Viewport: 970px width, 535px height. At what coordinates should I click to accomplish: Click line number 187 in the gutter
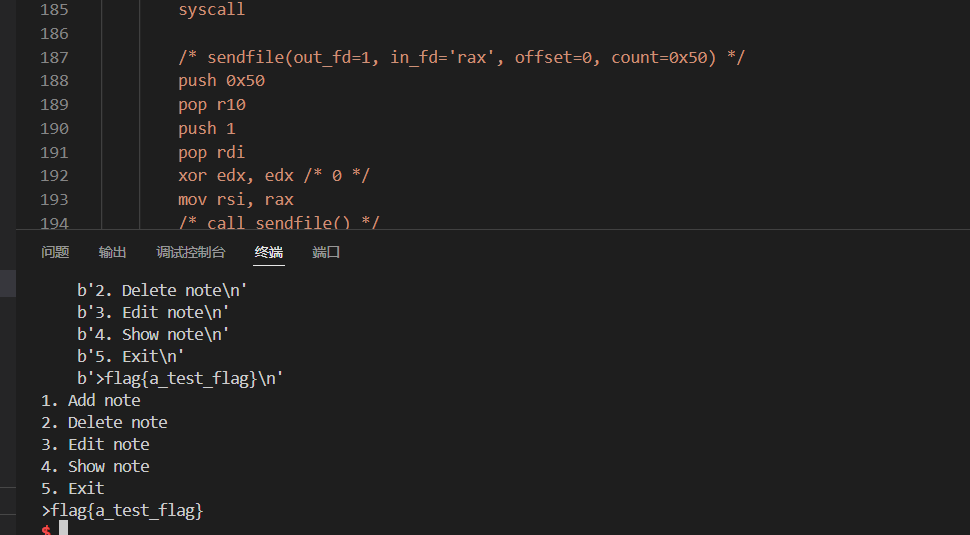[54, 57]
